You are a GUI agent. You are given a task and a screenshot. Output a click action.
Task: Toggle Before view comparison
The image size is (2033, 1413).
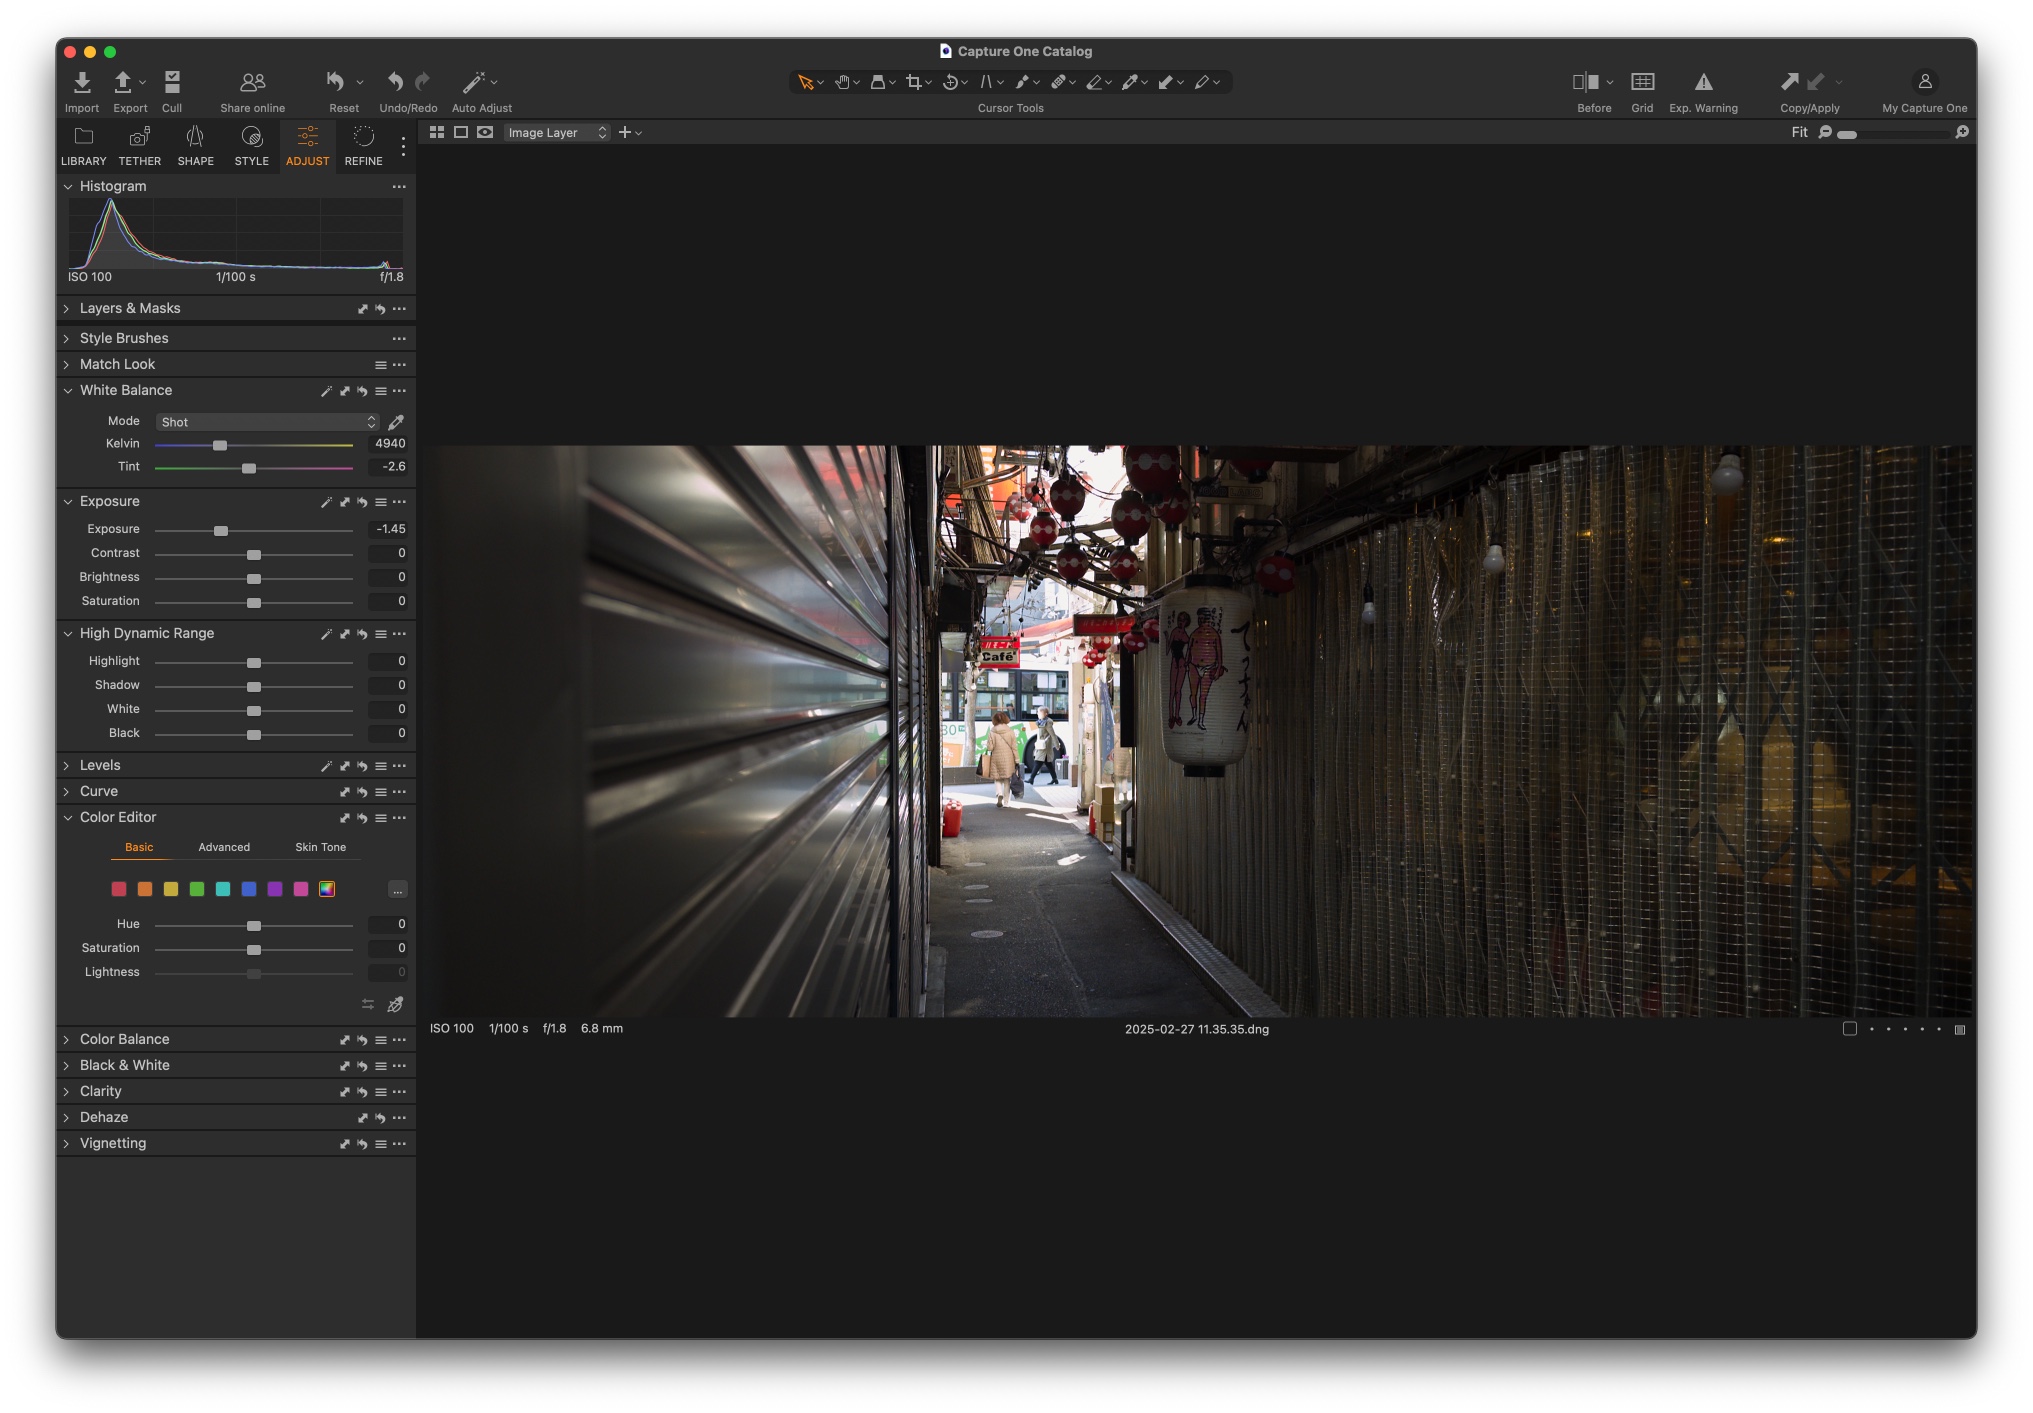click(1585, 82)
